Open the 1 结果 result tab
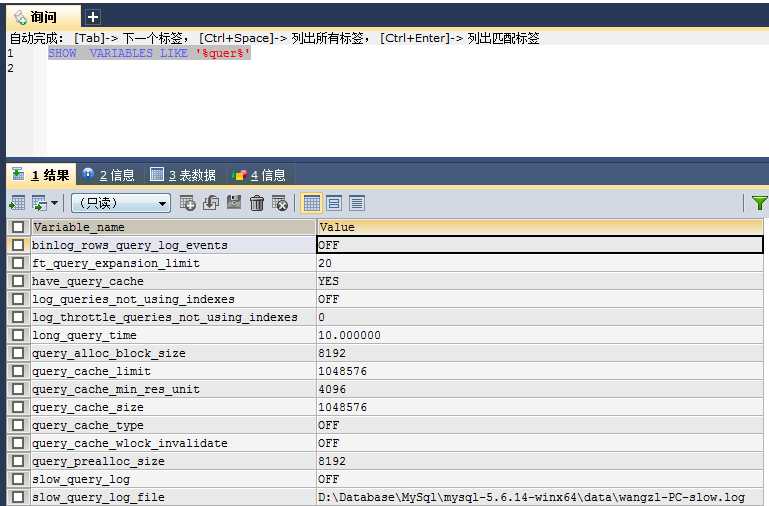This screenshot has width=769, height=506. pyautogui.click(x=41, y=175)
